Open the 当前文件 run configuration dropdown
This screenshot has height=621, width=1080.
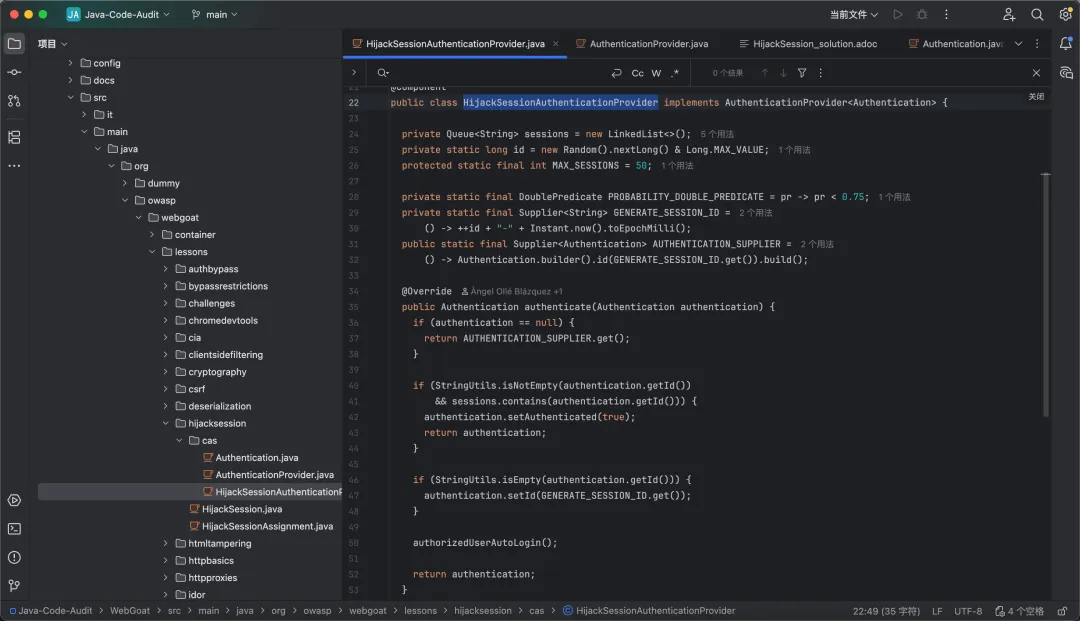853,14
